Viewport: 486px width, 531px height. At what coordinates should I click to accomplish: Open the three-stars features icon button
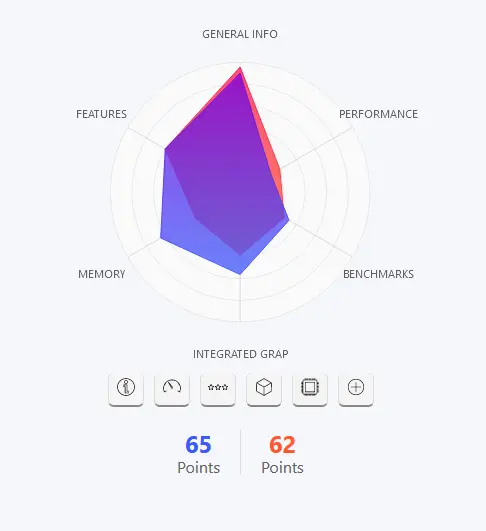point(218,388)
